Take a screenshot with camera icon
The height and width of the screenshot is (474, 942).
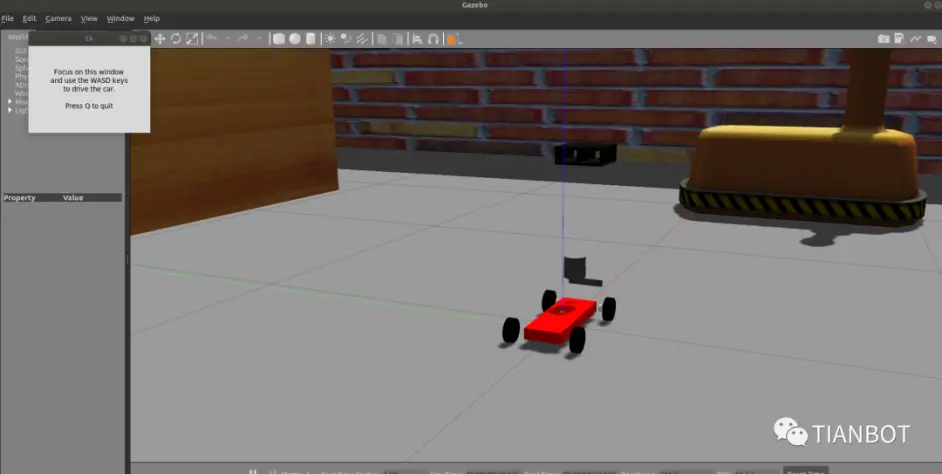click(x=883, y=39)
